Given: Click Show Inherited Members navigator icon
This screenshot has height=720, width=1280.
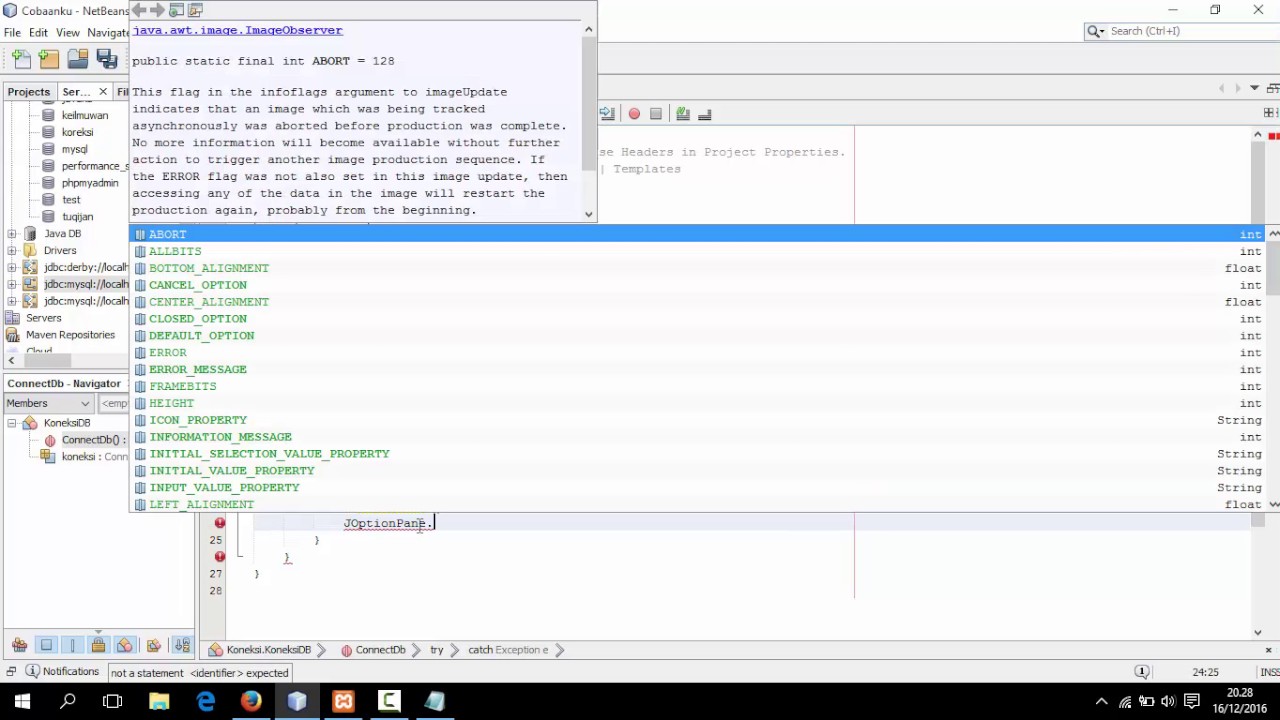Looking at the screenshot, I should (19, 645).
